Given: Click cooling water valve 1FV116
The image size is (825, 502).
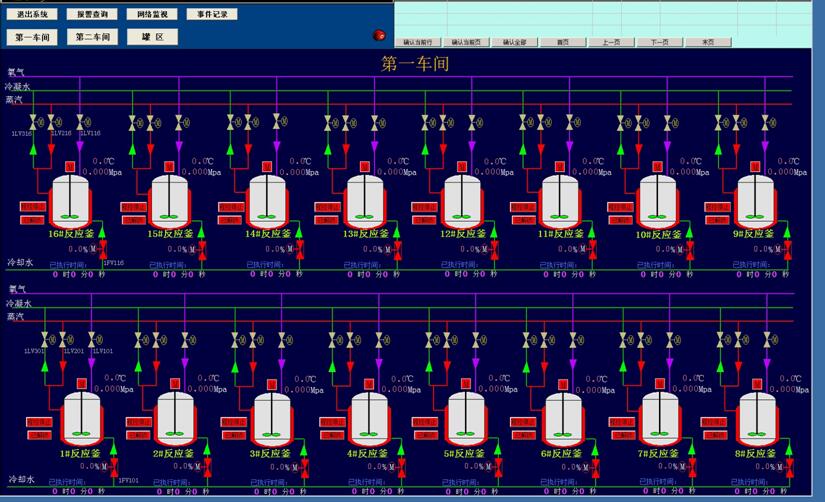Looking at the screenshot, I should coord(102,250).
